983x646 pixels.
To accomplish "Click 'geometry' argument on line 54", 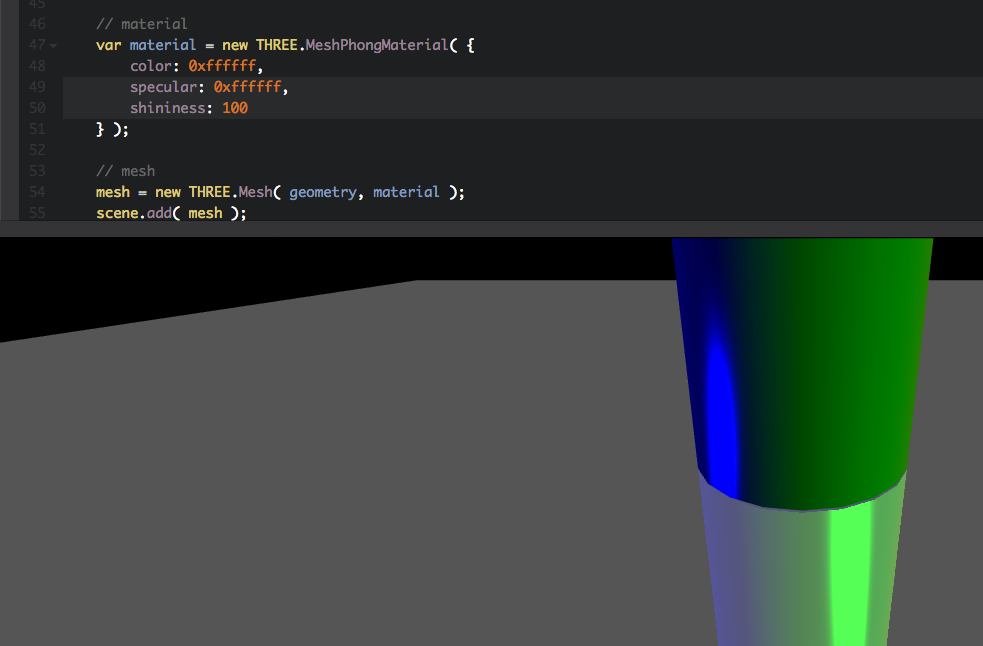I will tap(322, 192).
